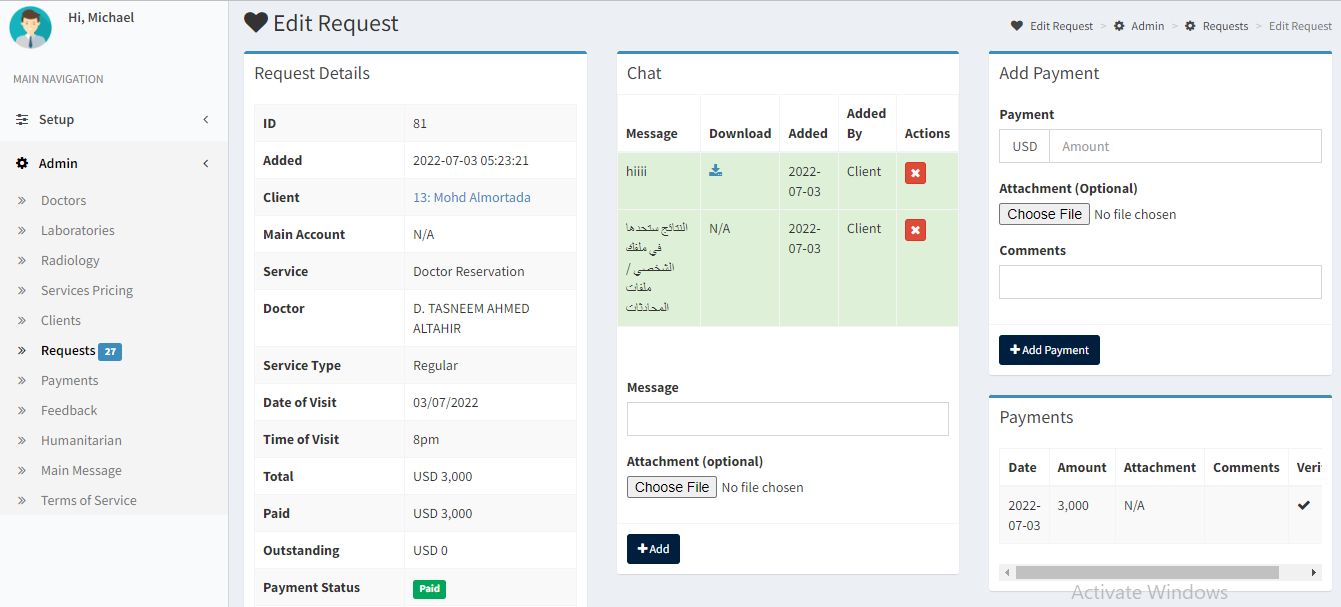This screenshot has width=1341, height=607.
Task: Open Services Pricing in the sidebar
Action: click(x=87, y=290)
